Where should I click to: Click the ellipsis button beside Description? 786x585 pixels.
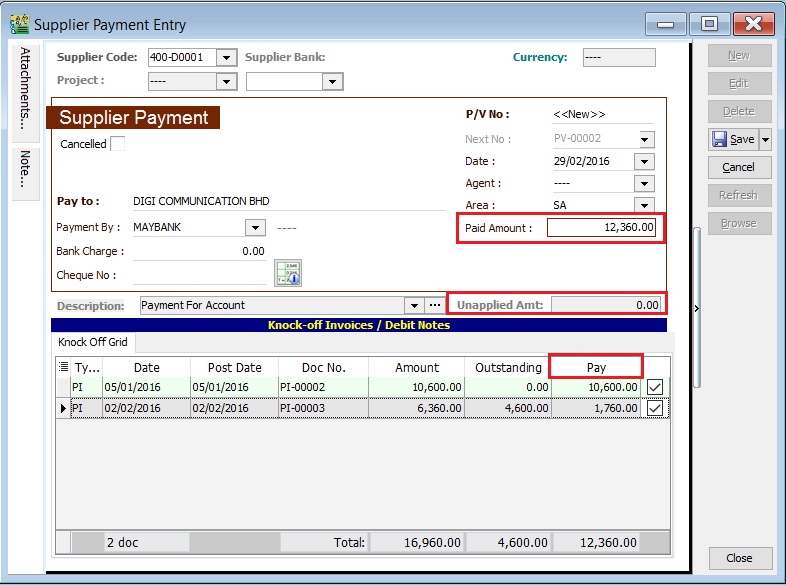point(434,305)
